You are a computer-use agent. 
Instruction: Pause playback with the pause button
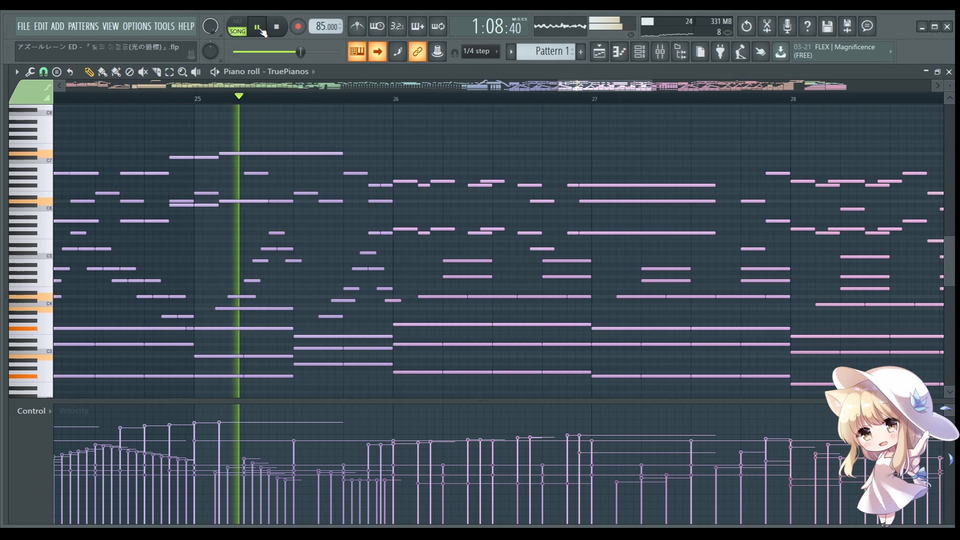pyautogui.click(x=257, y=26)
